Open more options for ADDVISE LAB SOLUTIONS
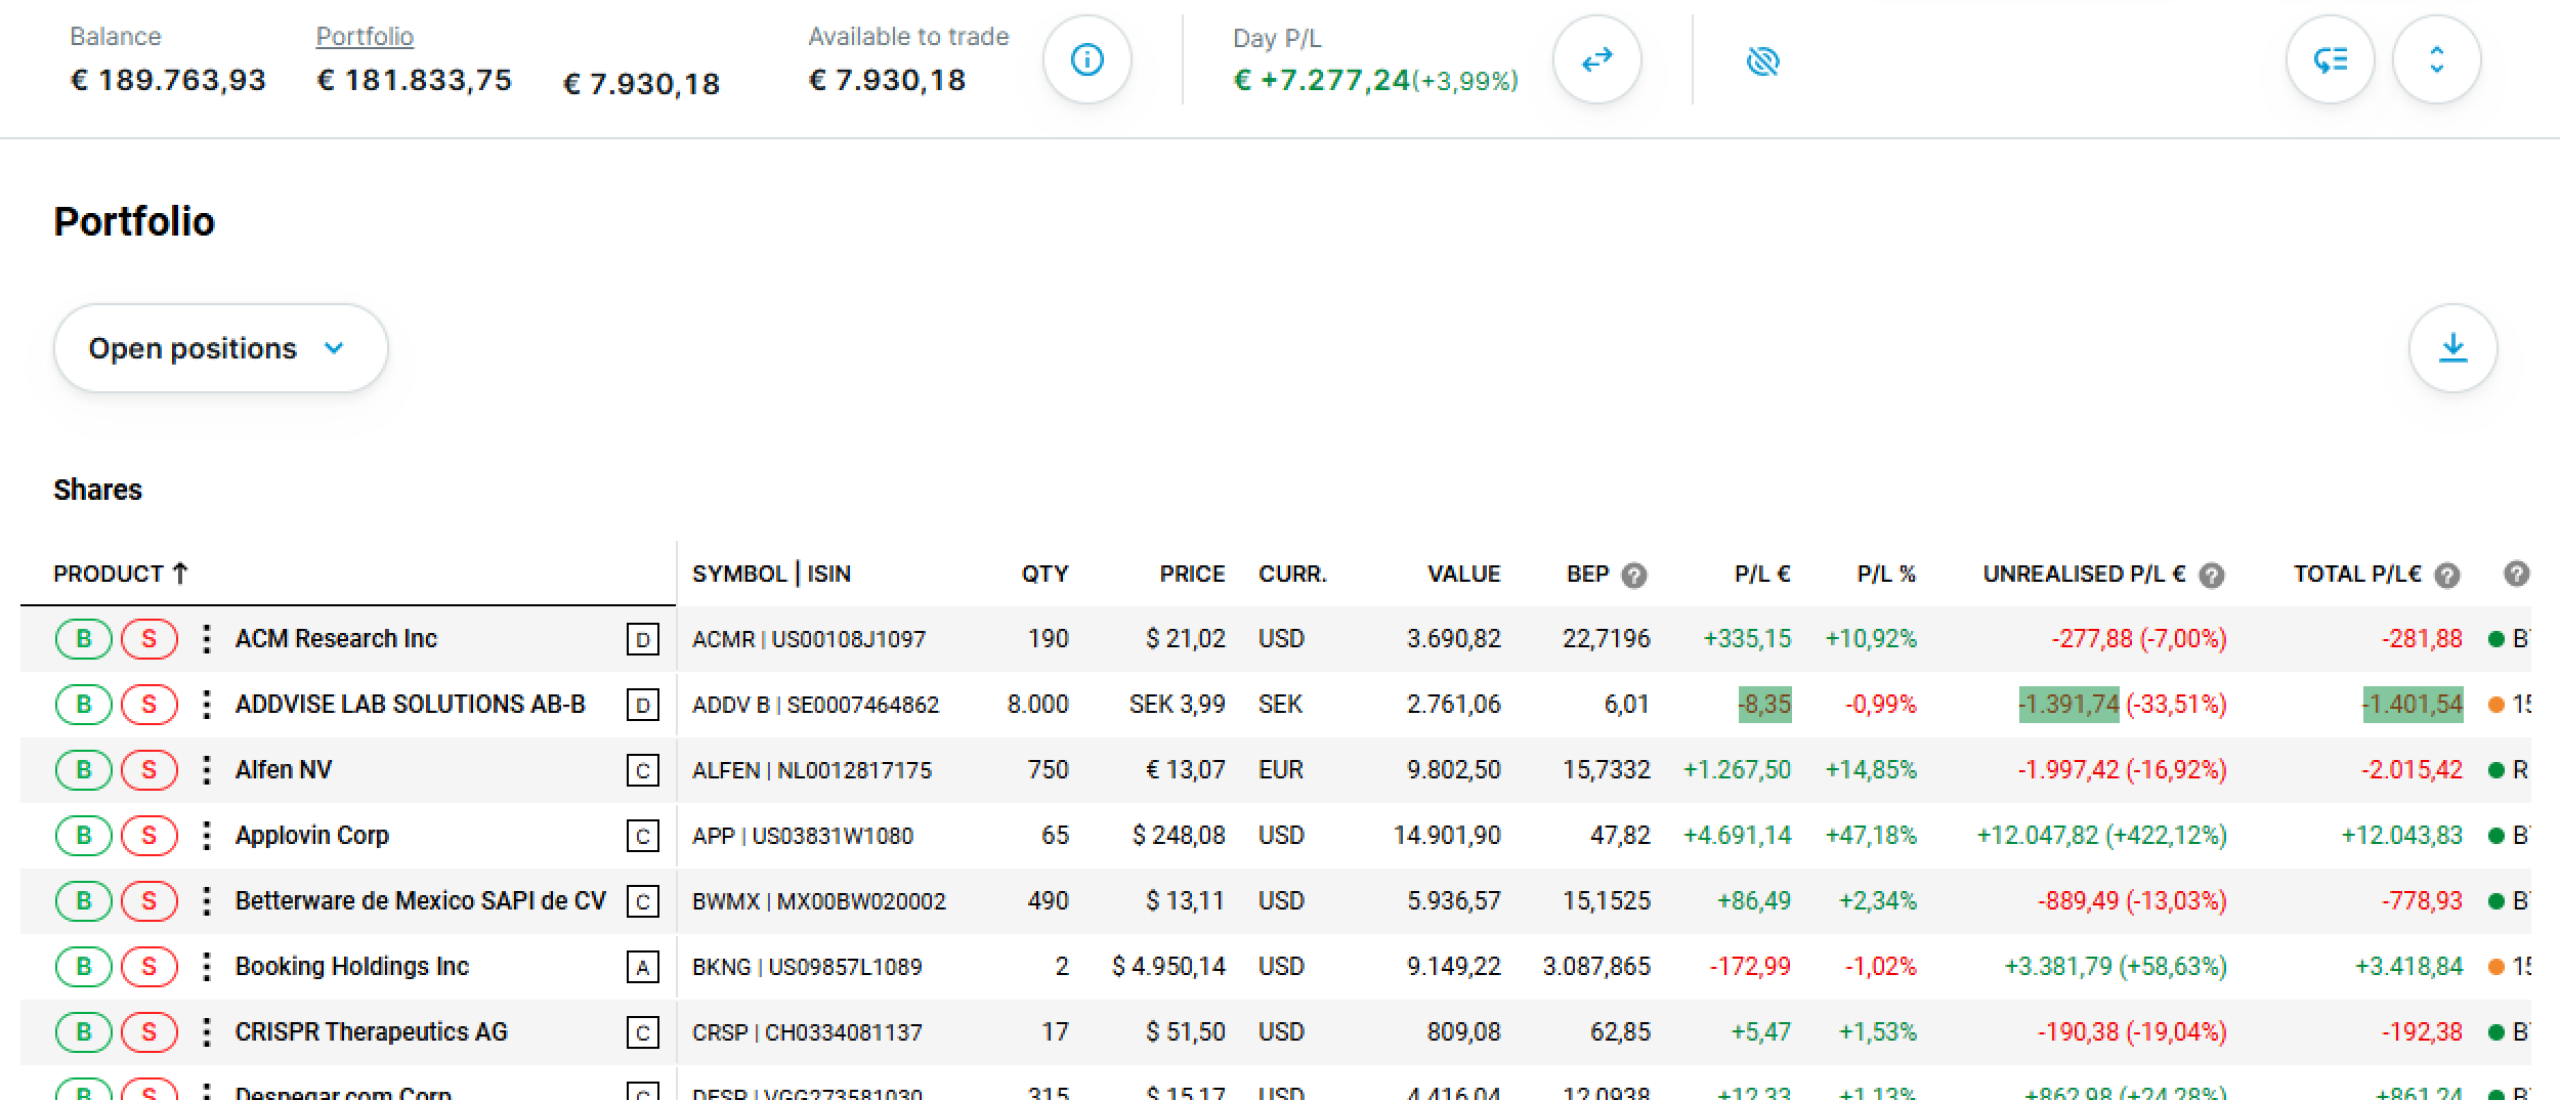The height and width of the screenshot is (1100, 2560). click(206, 704)
